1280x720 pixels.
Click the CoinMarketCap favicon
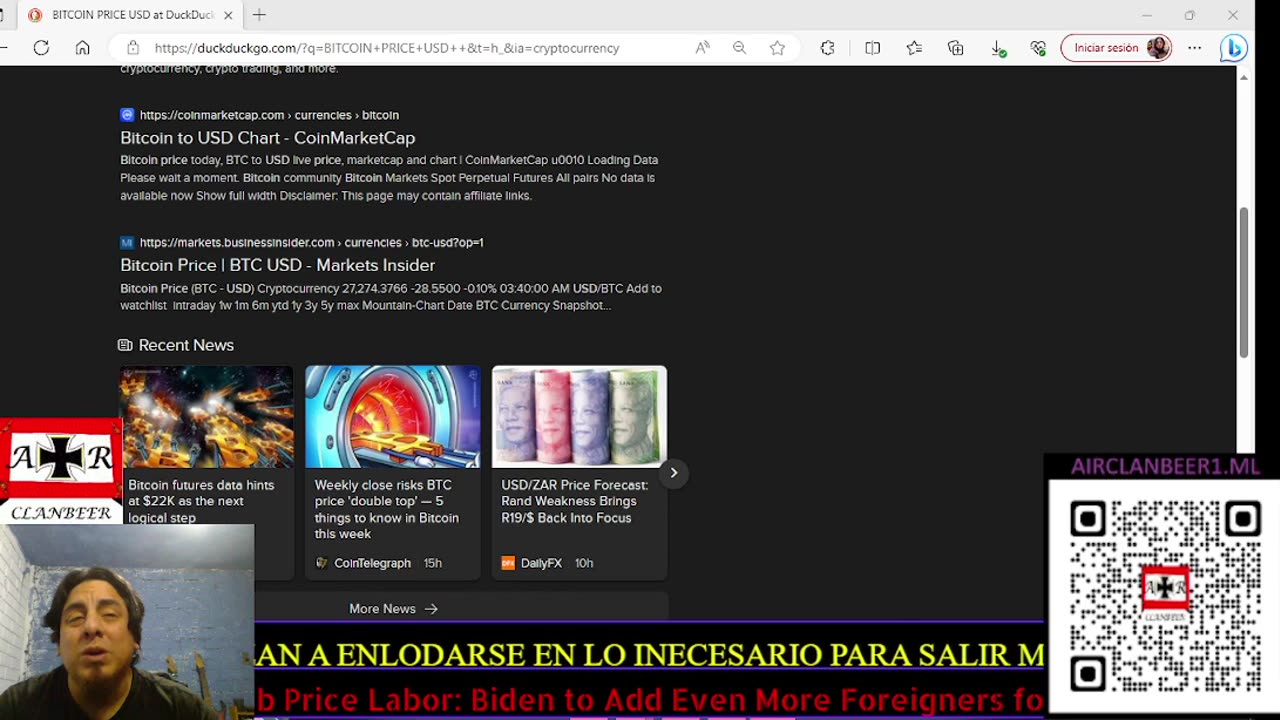coord(127,115)
